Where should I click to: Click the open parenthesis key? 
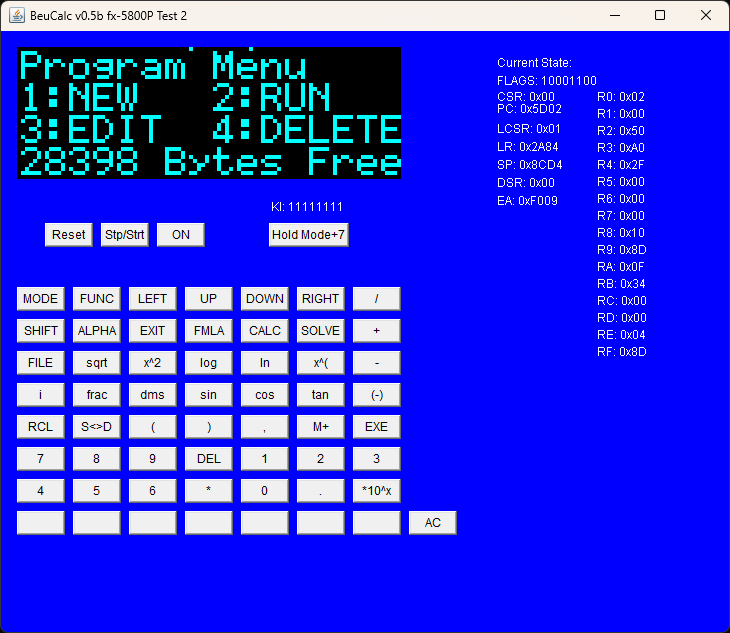click(x=152, y=427)
